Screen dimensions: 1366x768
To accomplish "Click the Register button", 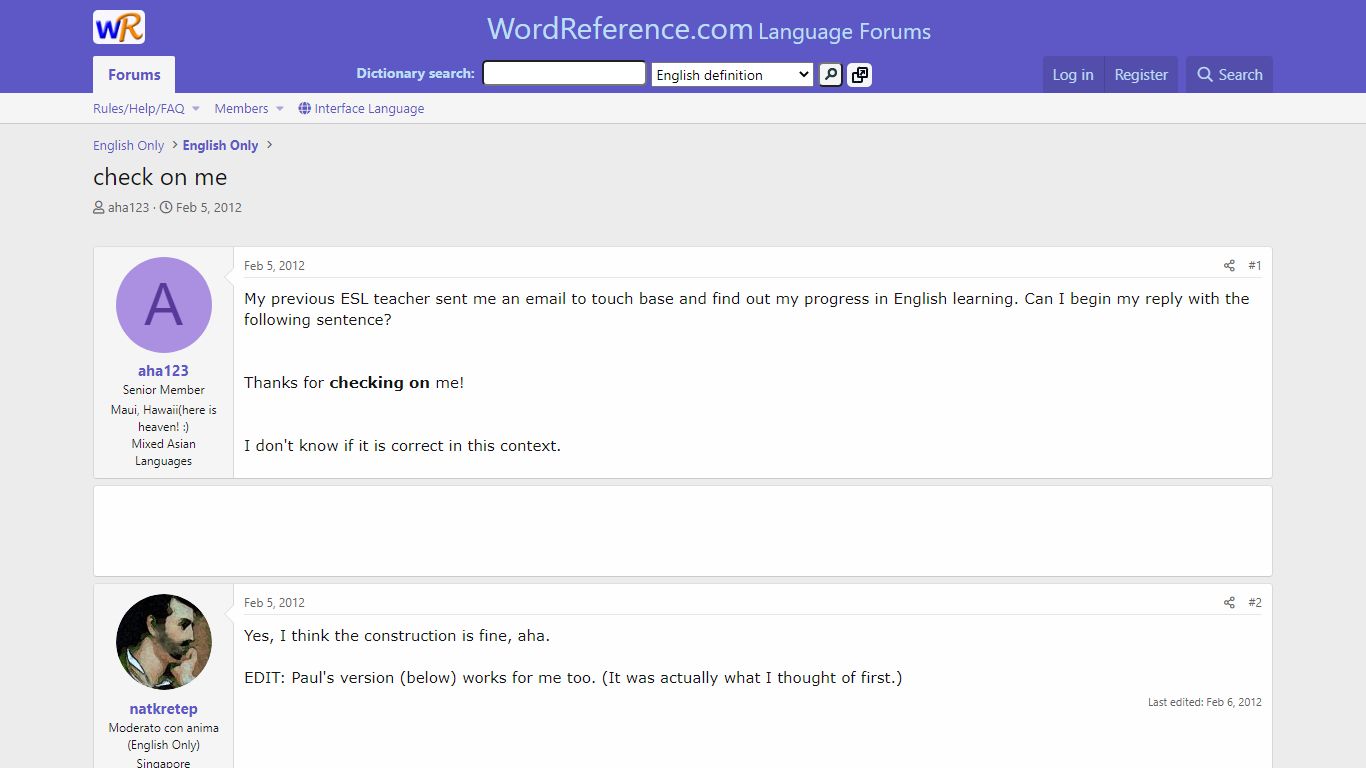I will click(1141, 75).
